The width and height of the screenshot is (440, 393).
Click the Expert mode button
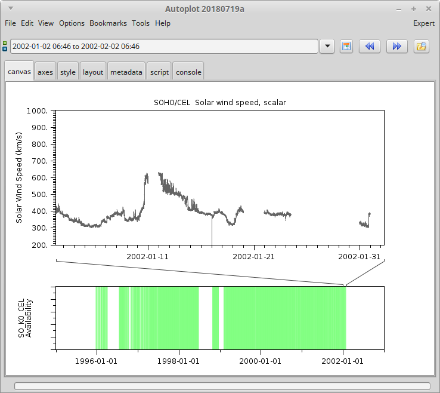424,23
